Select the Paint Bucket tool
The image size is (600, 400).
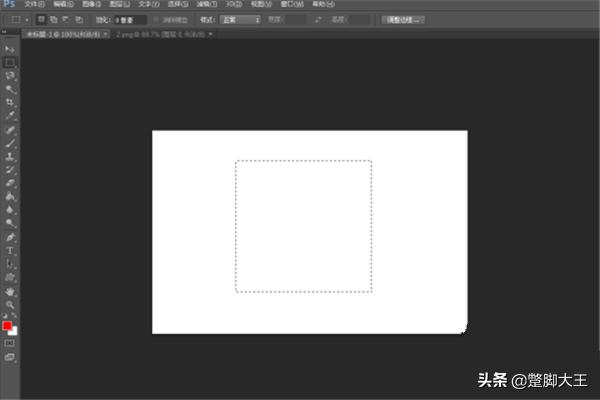coord(10,197)
